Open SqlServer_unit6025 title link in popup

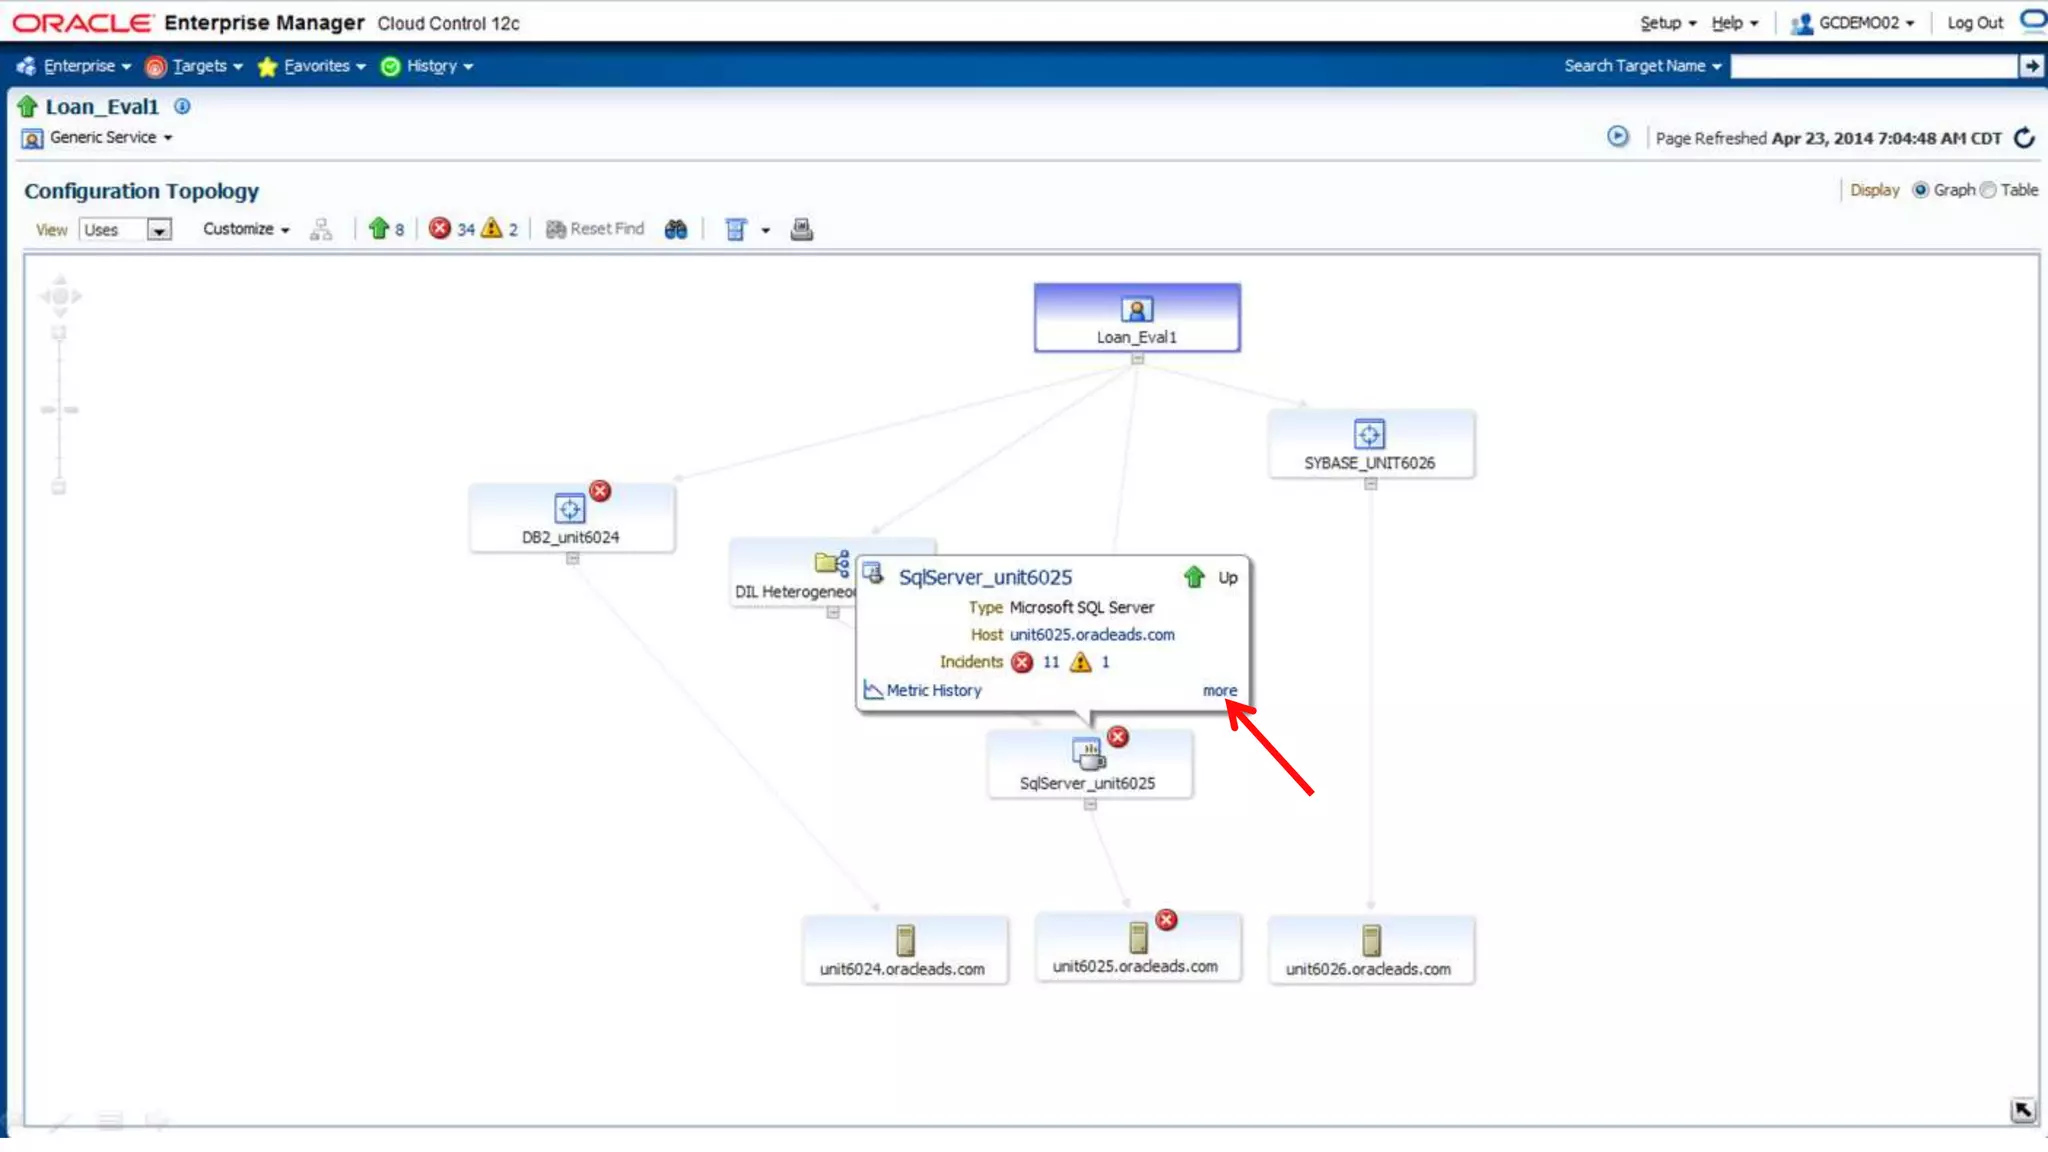pos(985,577)
